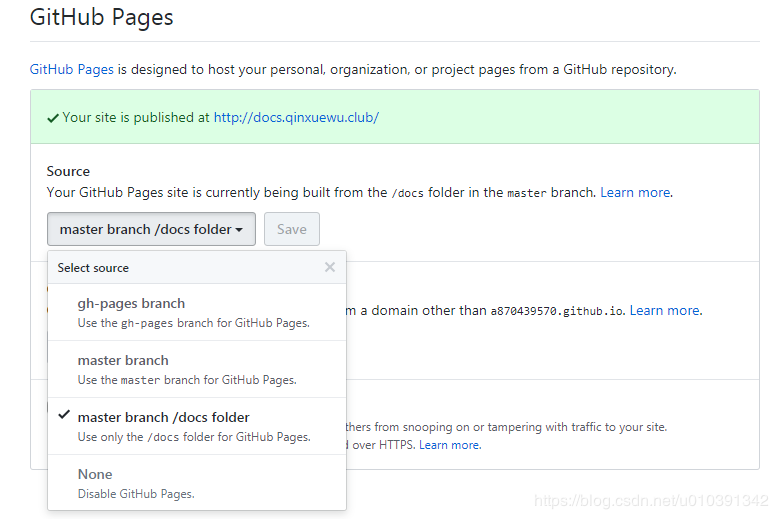Screen dimensions: 778x519
Task: Open Learn more link about HTTPS
Action: pyautogui.click(x=450, y=444)
